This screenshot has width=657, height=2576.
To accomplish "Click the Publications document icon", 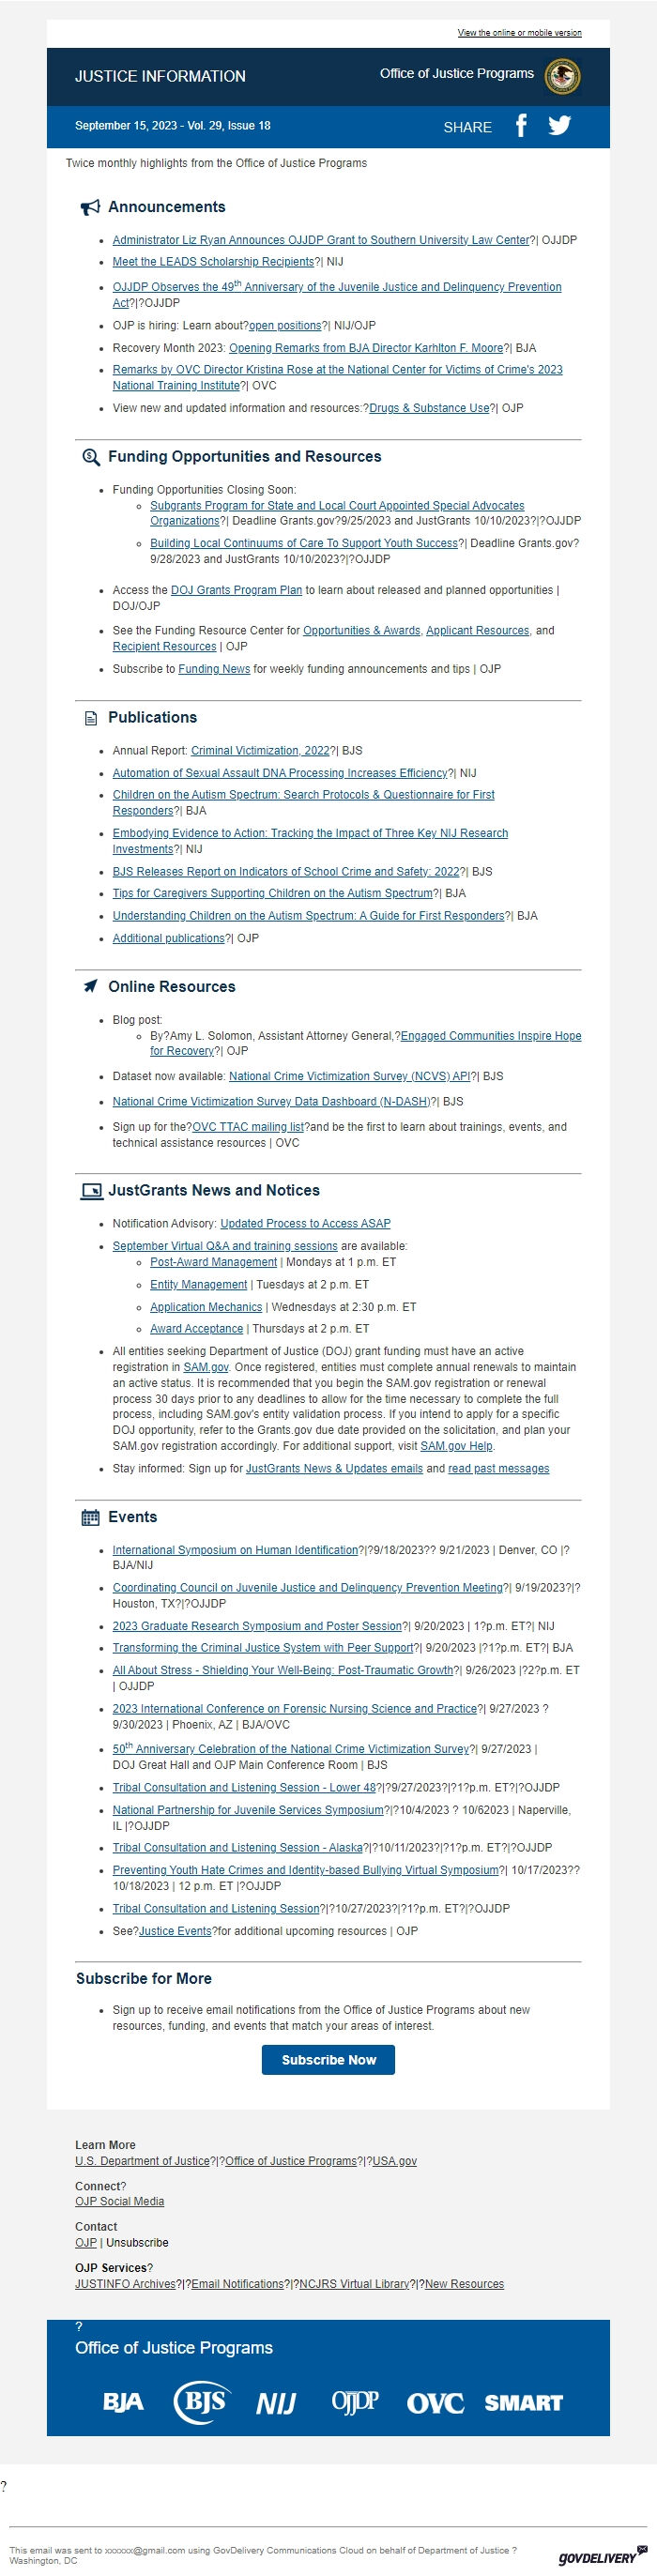I will (91, 718).
